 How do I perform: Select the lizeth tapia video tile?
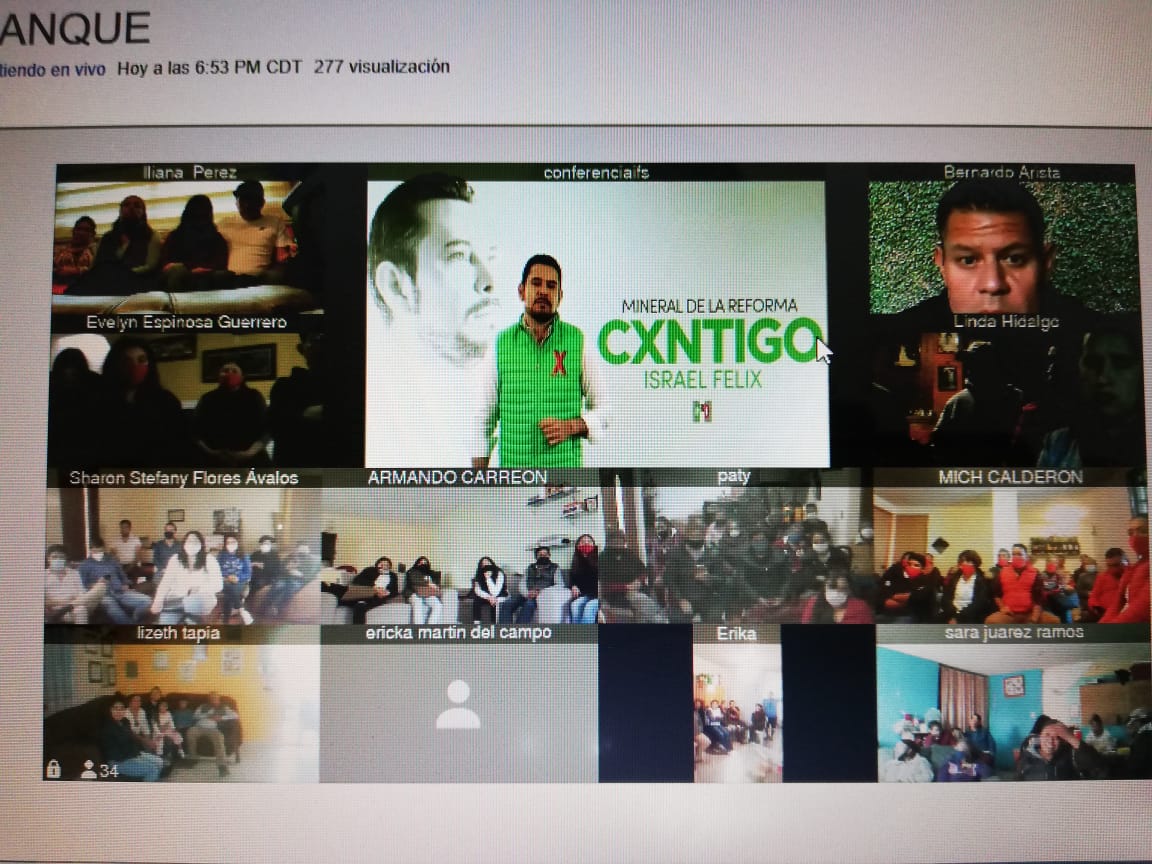181,703
